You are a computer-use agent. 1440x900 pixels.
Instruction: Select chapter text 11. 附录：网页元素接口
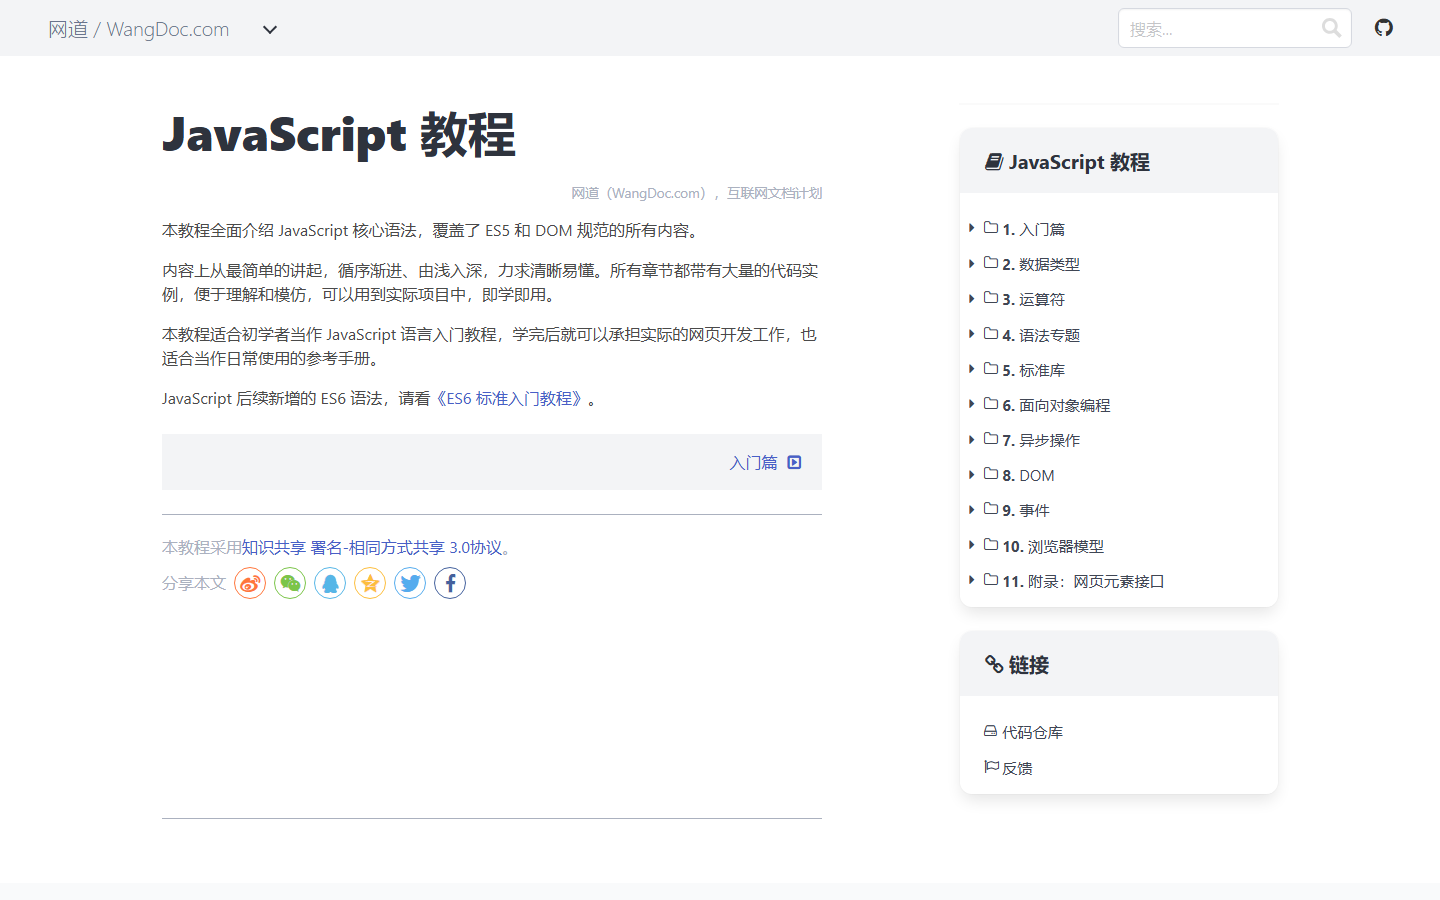(x=1083, y=581)
